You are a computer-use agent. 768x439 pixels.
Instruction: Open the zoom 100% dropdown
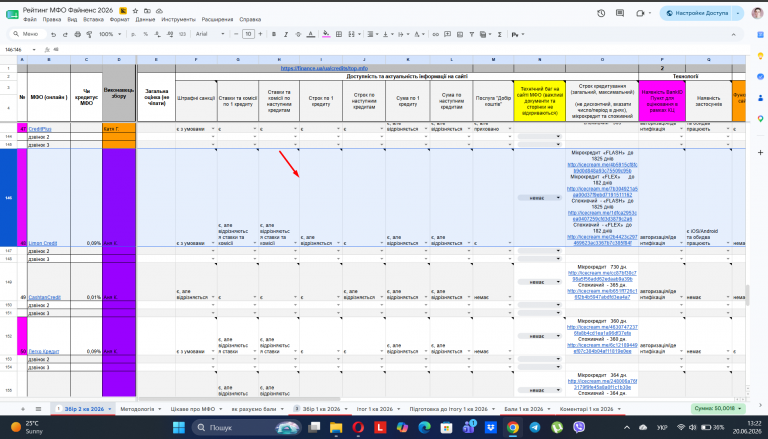point(110,34)
